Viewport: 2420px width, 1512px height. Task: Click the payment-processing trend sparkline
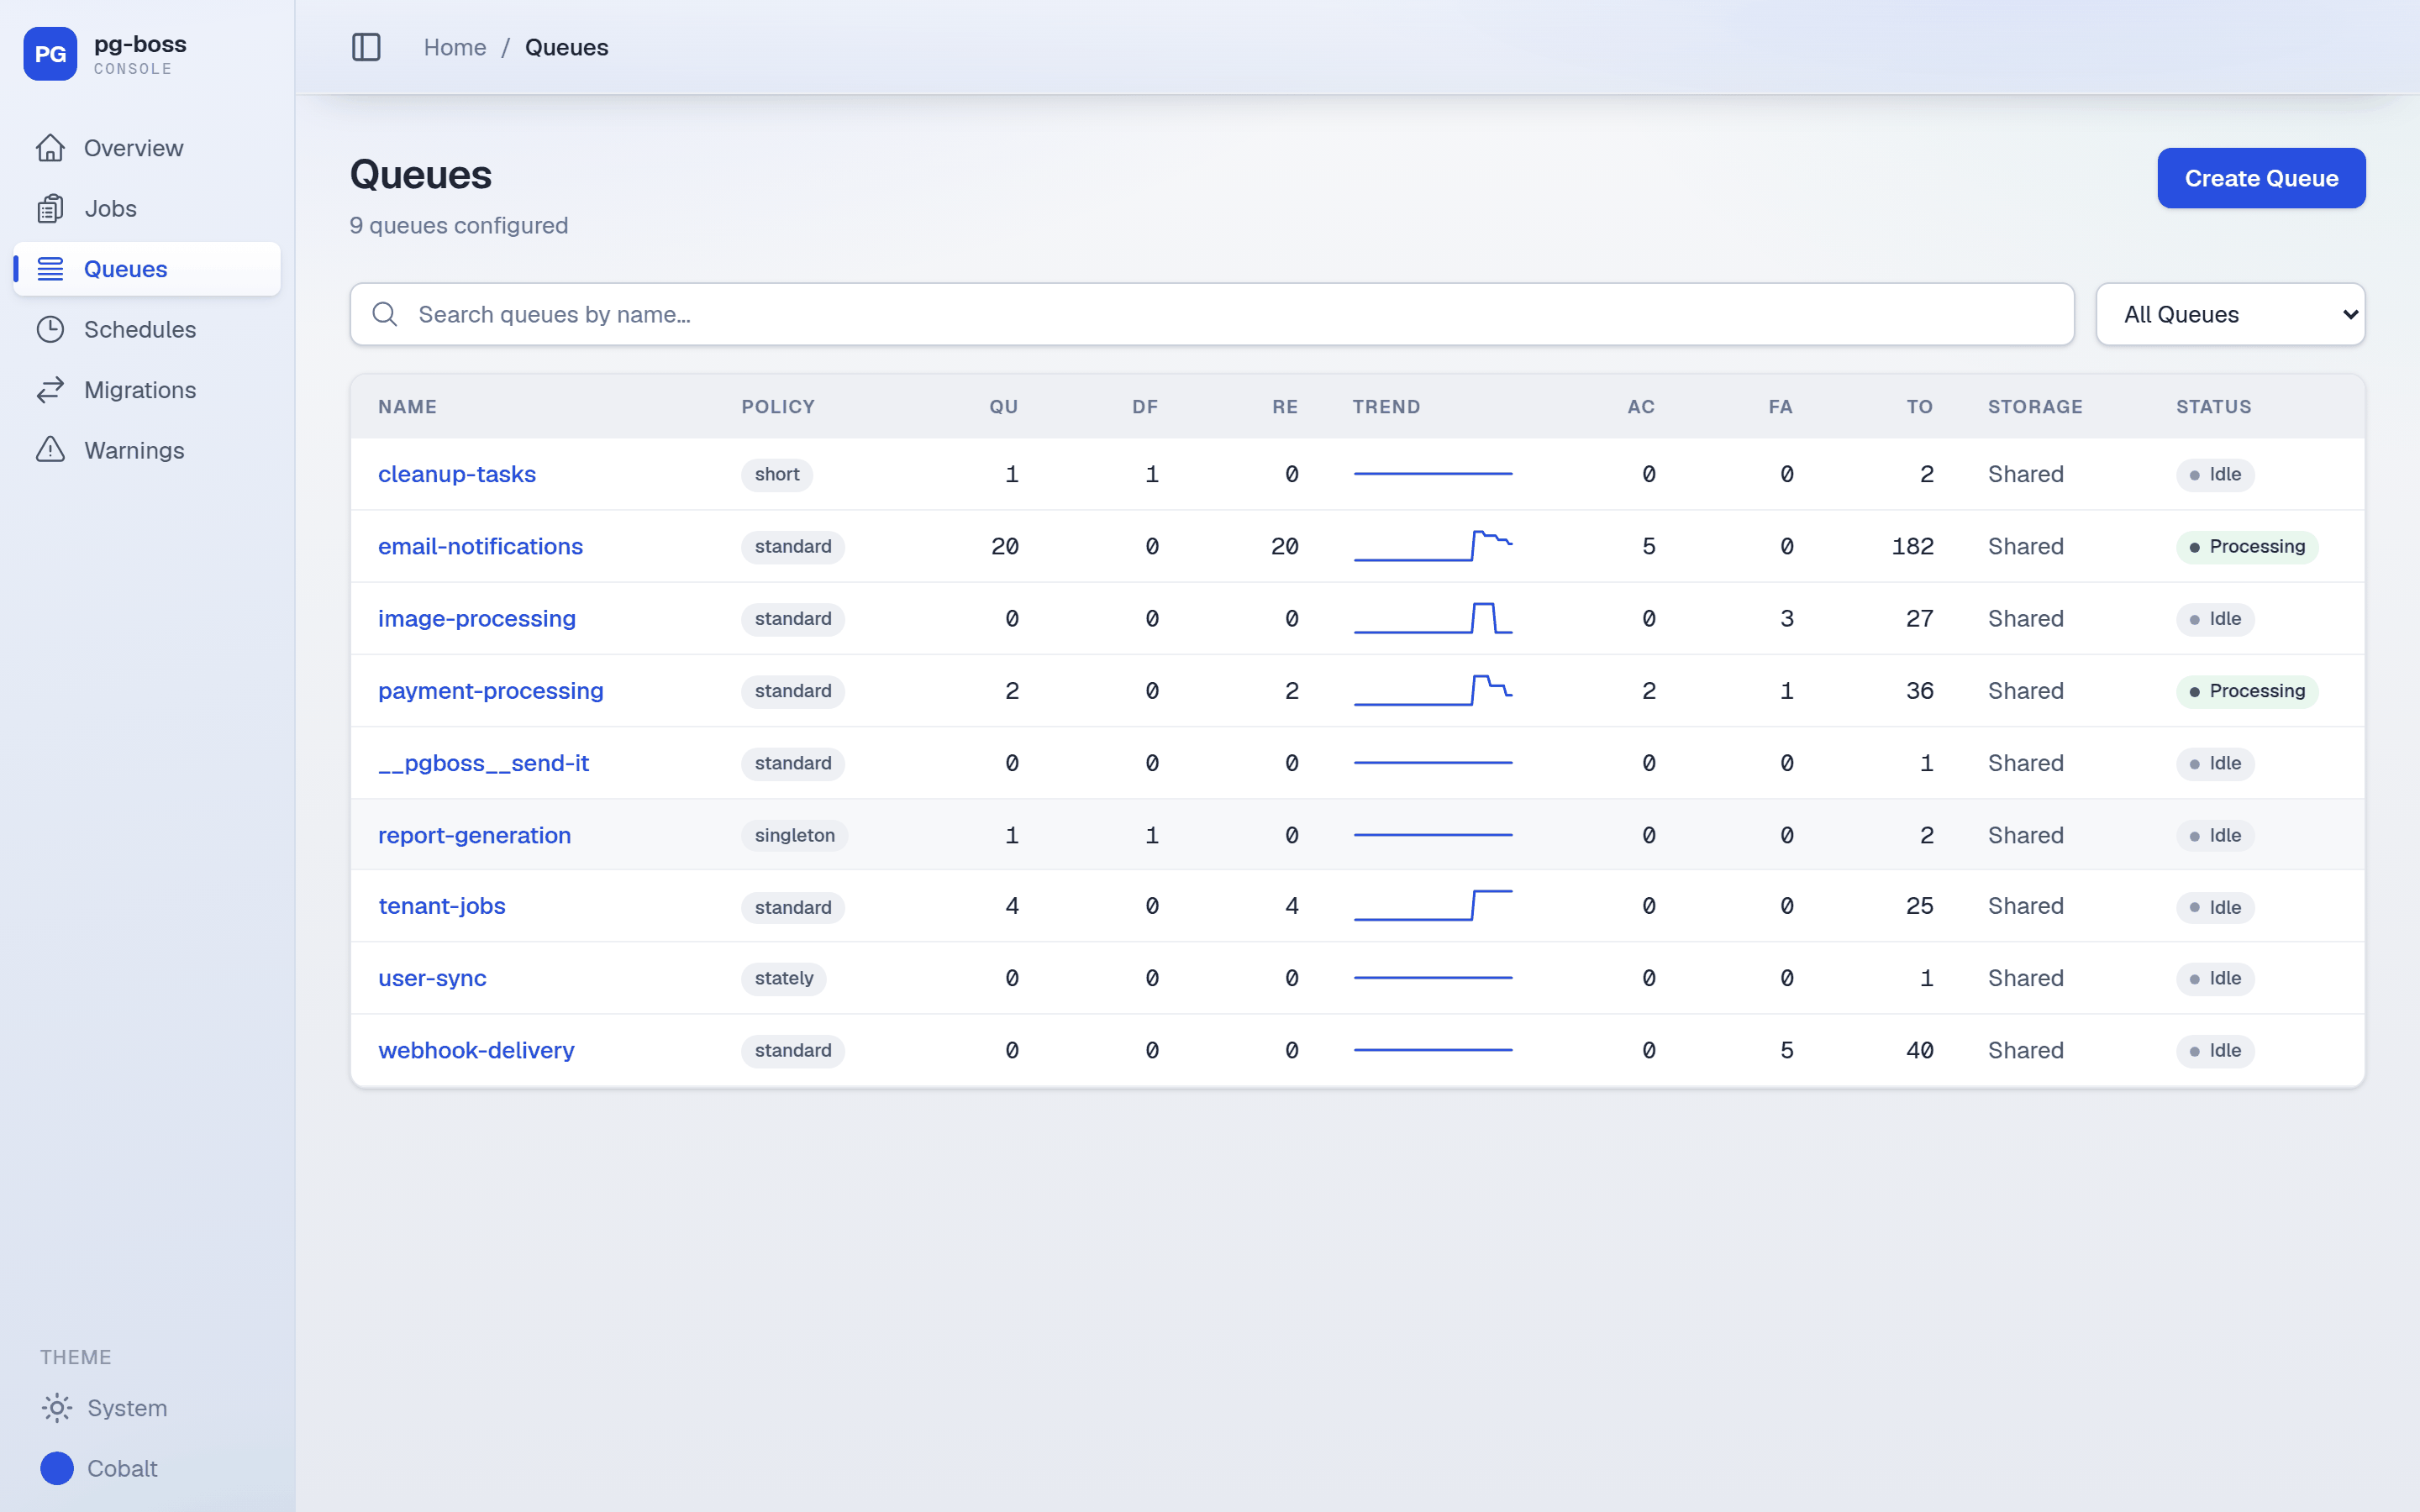[x=1433, y=691]
